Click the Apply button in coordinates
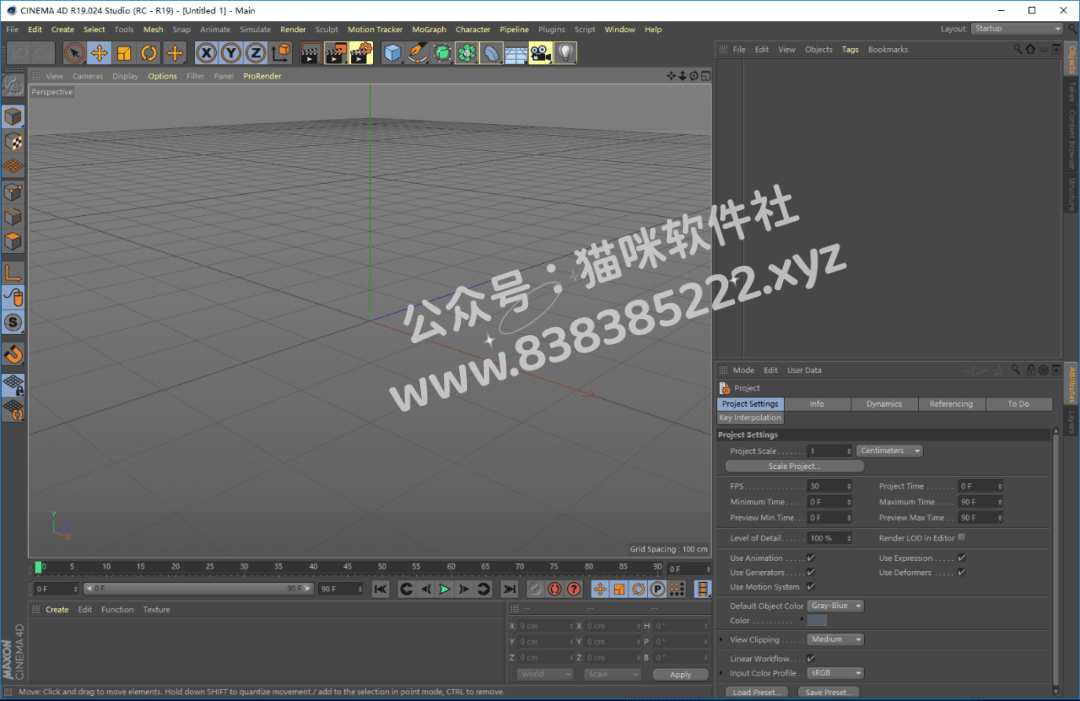This screenshot has height=701, width=1080. point(681,675)
